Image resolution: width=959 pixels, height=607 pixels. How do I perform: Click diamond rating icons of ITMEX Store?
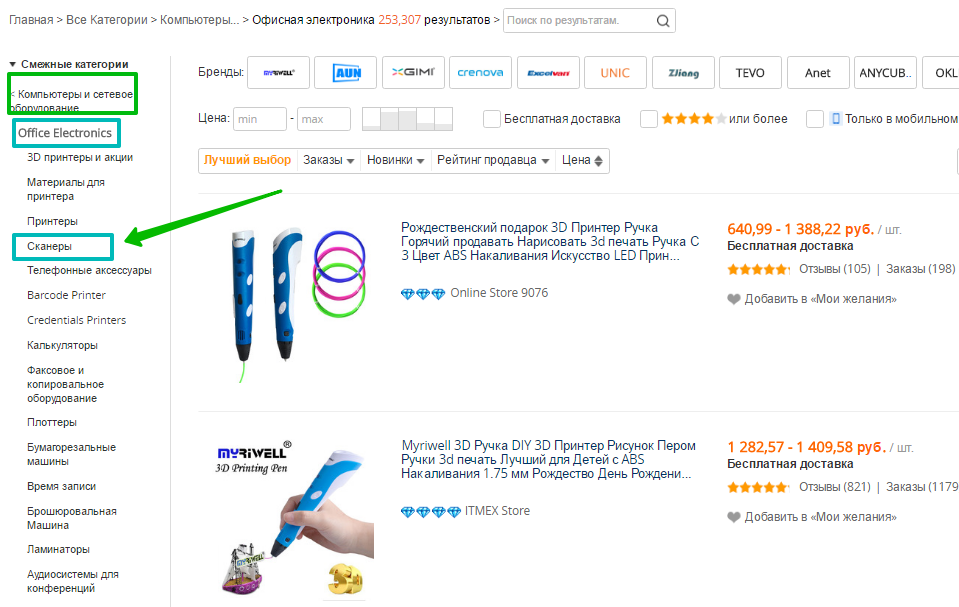(x=430, y=511)
